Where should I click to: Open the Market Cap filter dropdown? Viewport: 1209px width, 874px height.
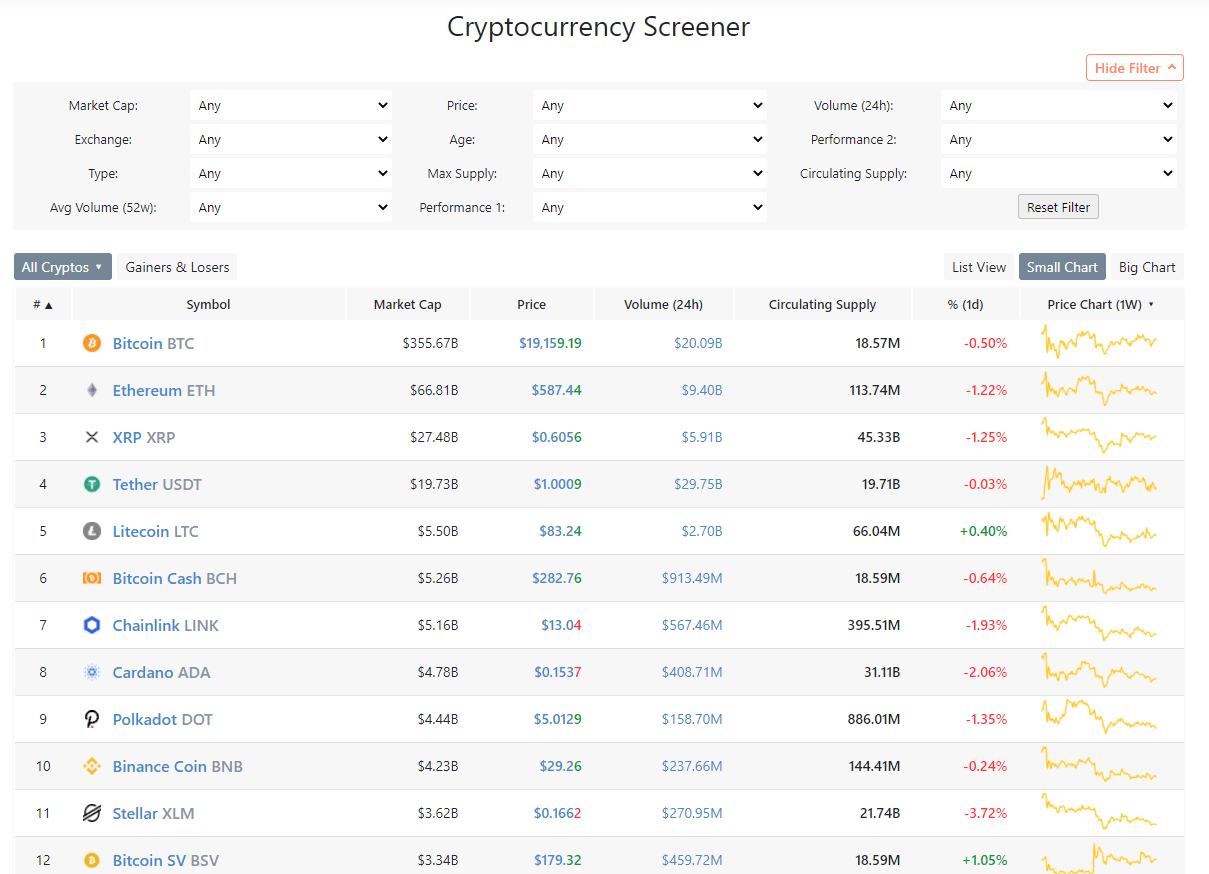tap(291, 105)
